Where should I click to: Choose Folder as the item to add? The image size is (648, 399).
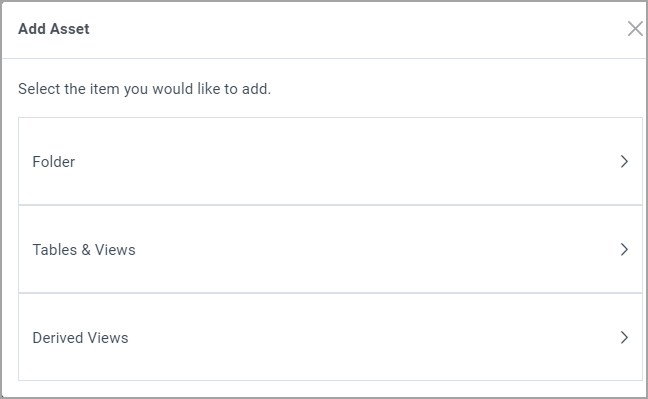330,161
